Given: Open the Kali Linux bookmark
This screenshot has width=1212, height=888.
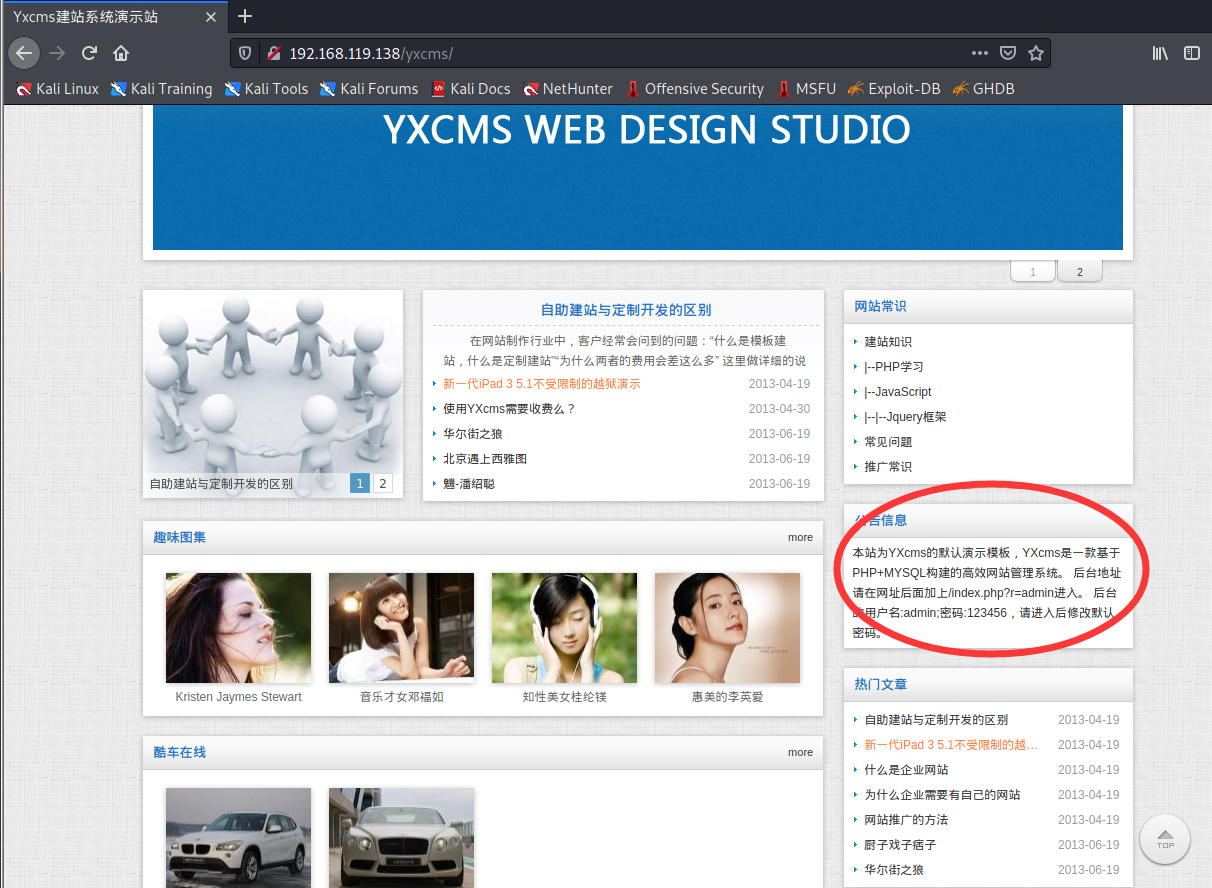Looking at the screenshot, I should click(57, 89).
